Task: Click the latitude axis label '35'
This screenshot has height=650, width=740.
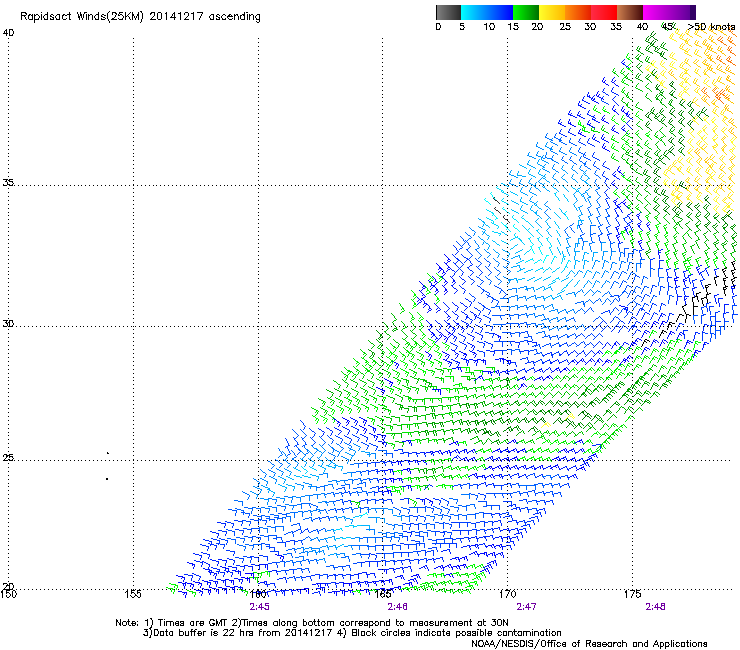Action: (x=8, y=183)
